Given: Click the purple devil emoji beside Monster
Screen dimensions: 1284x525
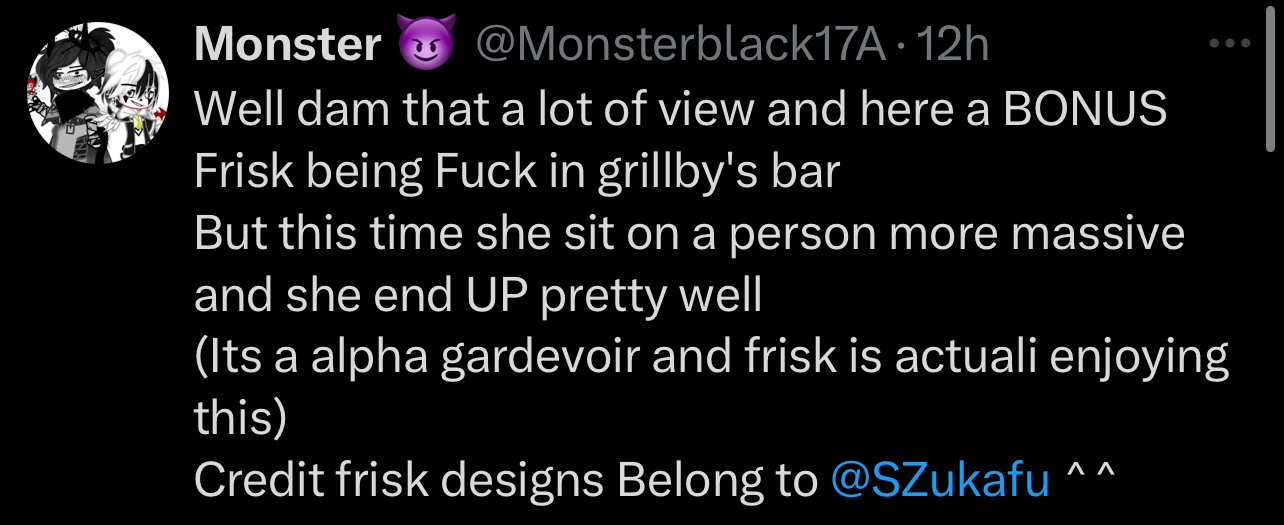Looking at the screenshot, I should 427,44.
